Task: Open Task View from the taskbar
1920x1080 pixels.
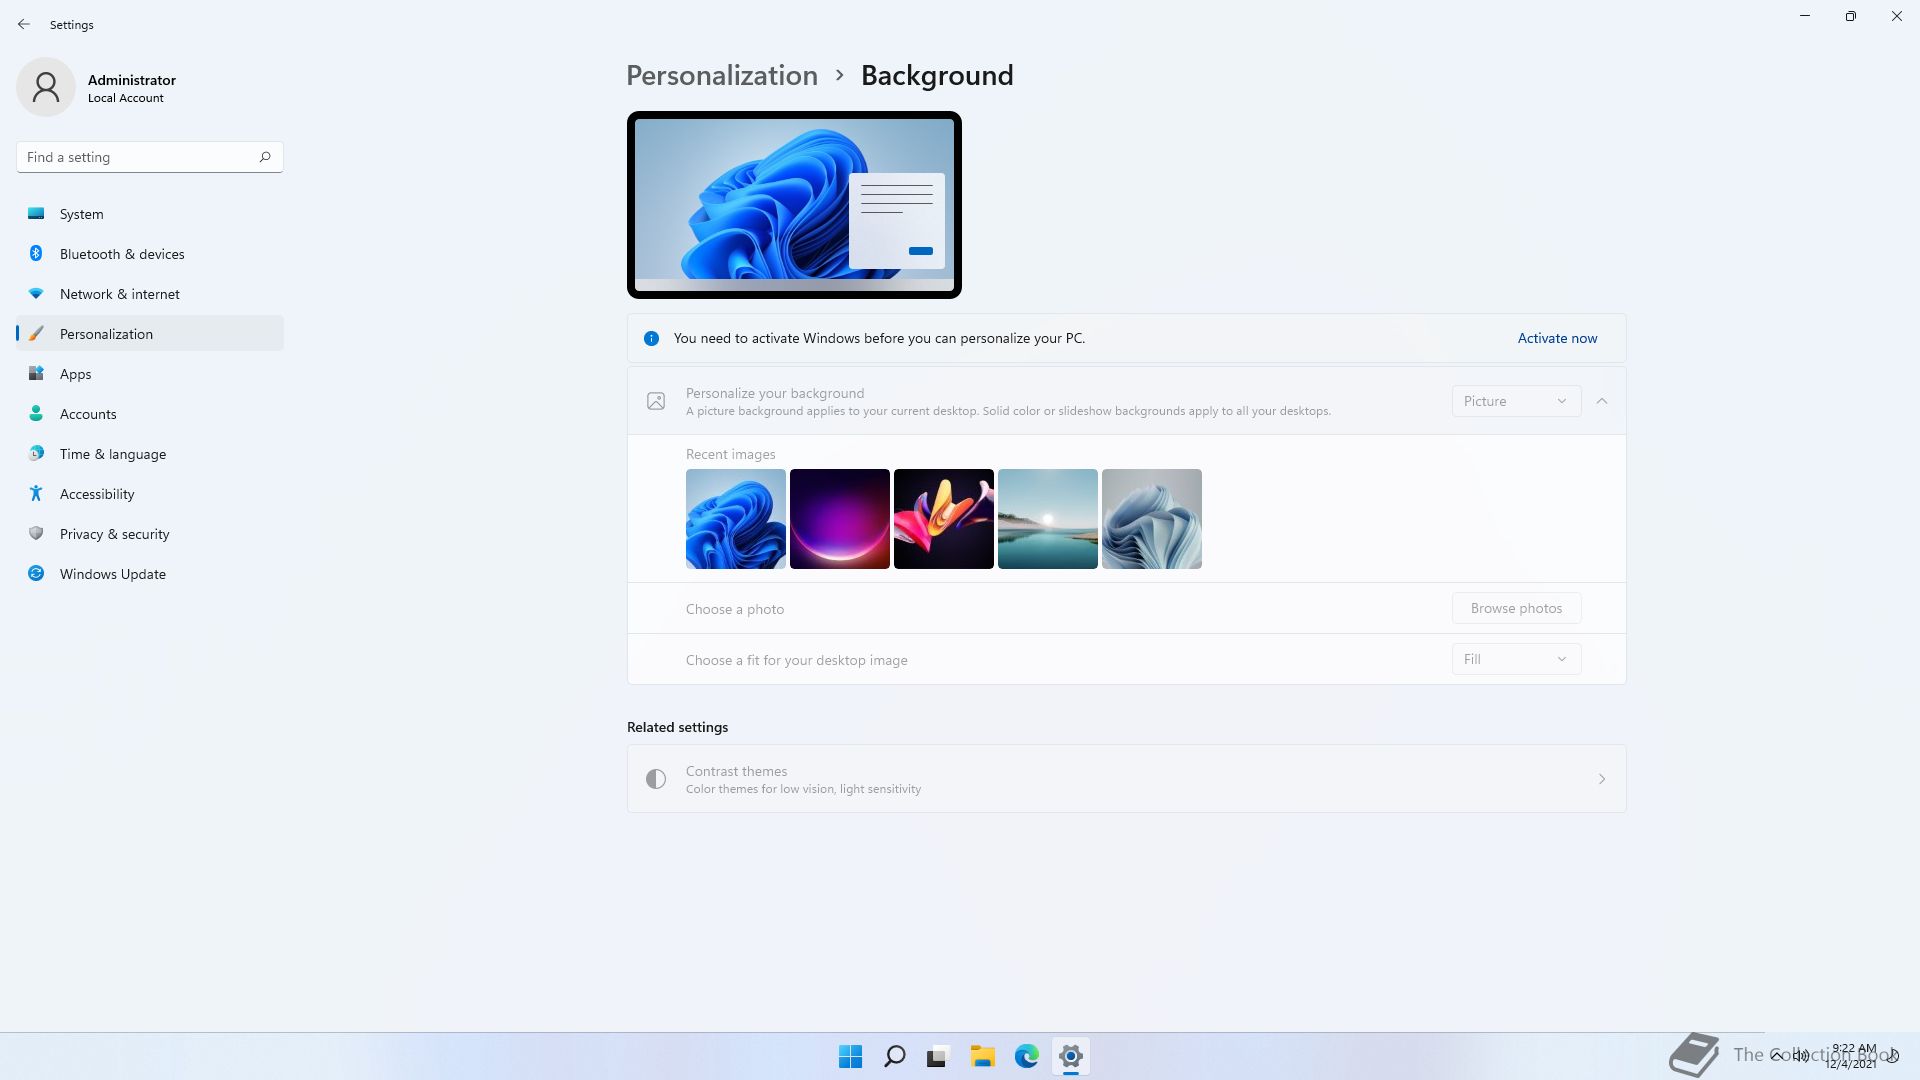Action: tap(937, 1056)
